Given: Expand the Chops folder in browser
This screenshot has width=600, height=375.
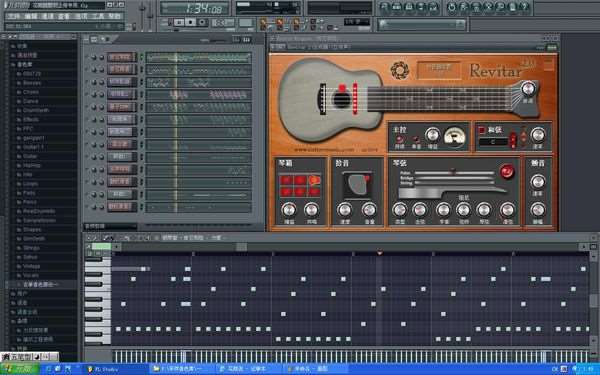Looking at the screenshot, I should [x=31, y=92].
